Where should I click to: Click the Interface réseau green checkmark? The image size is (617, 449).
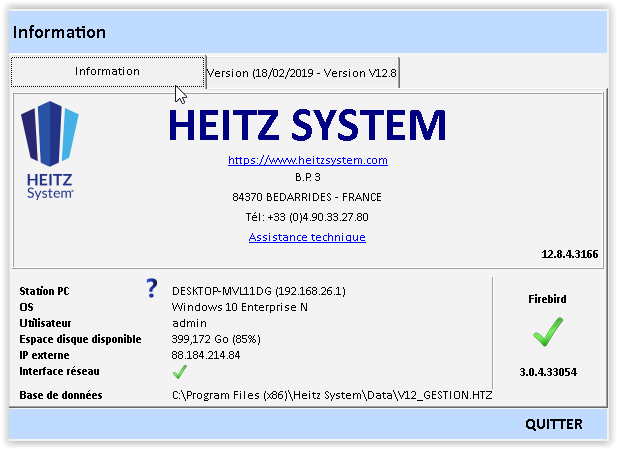[180, 371]
